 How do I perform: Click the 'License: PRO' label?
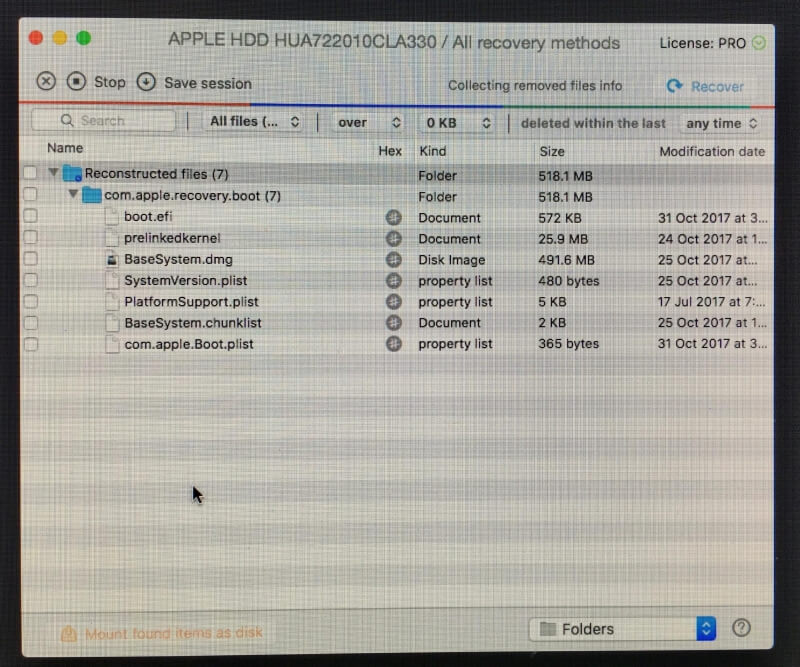[x=703, y=43]
